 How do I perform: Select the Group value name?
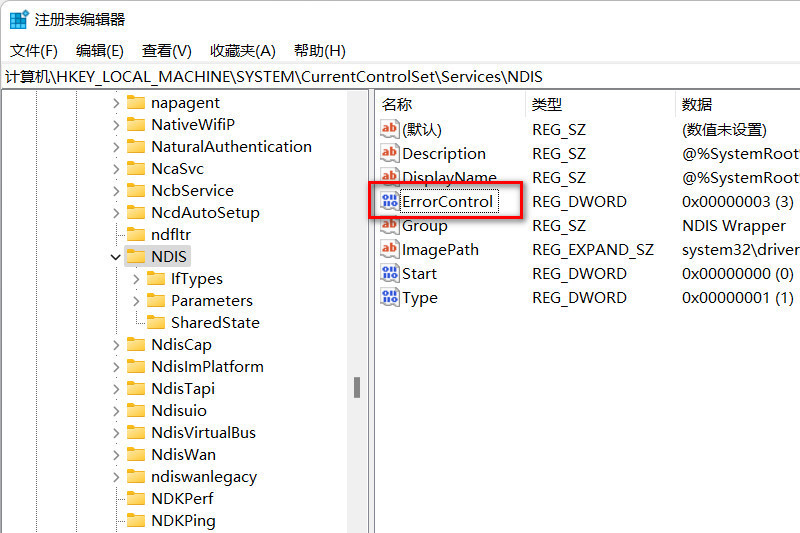pyautogui.click(x=424, y=225)
